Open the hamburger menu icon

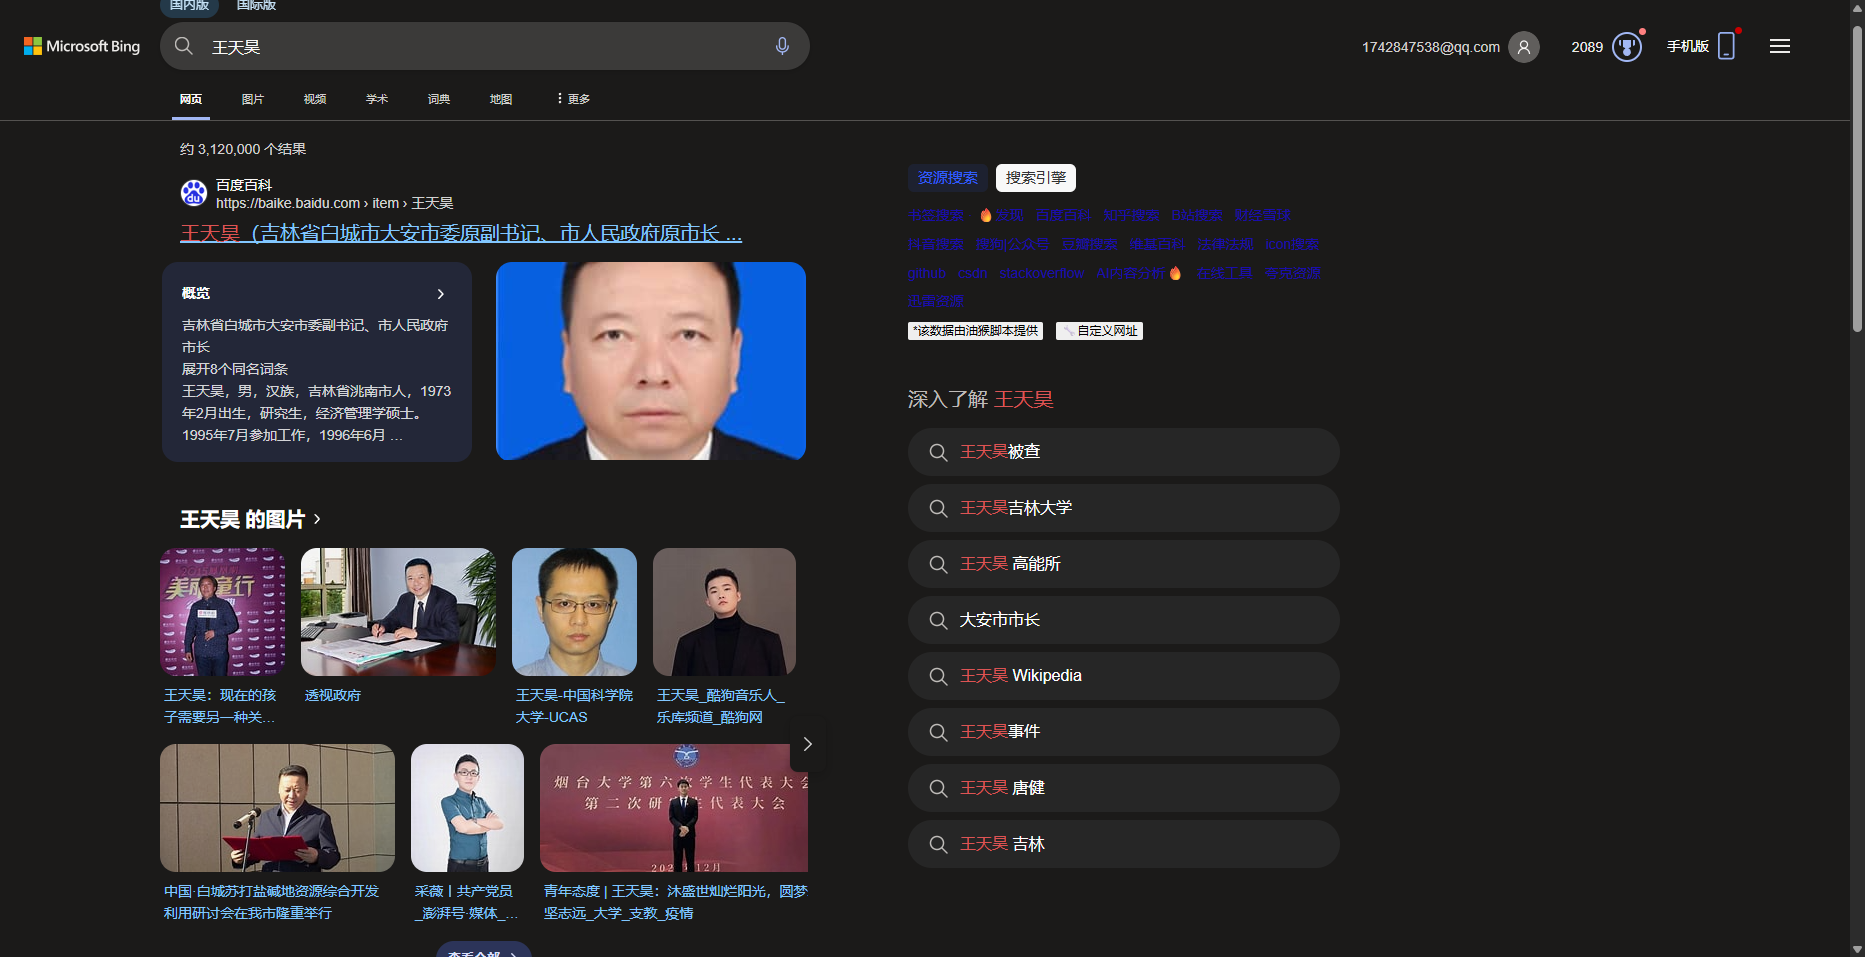(x=1780, y=46)
